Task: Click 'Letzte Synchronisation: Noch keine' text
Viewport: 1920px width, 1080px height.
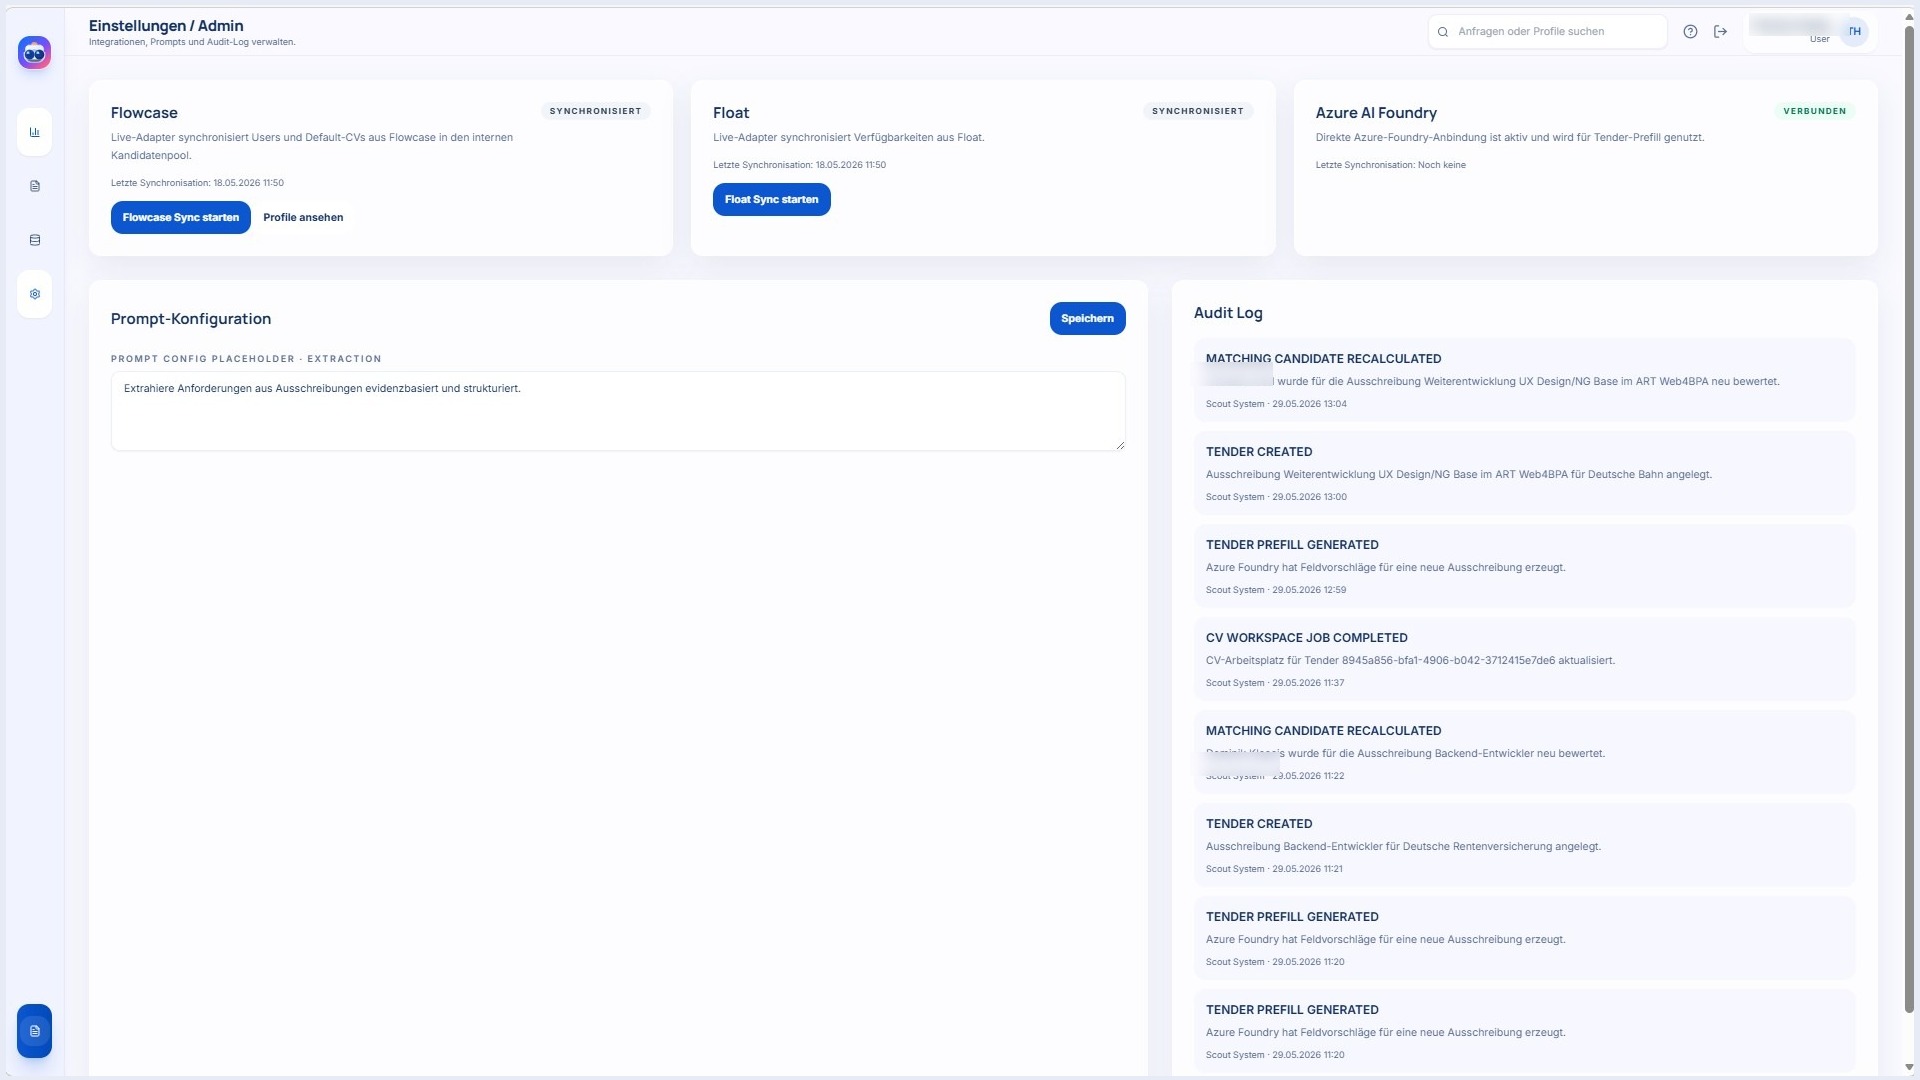Action: [1390, 165]
